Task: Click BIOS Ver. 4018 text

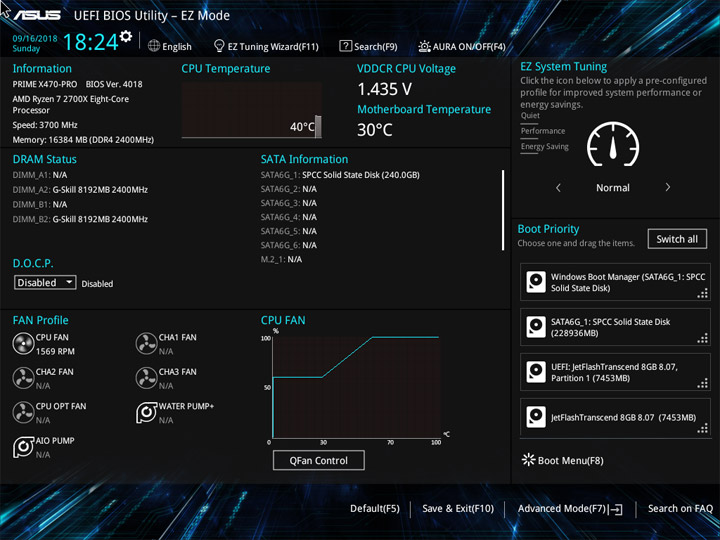Action: 114,84
